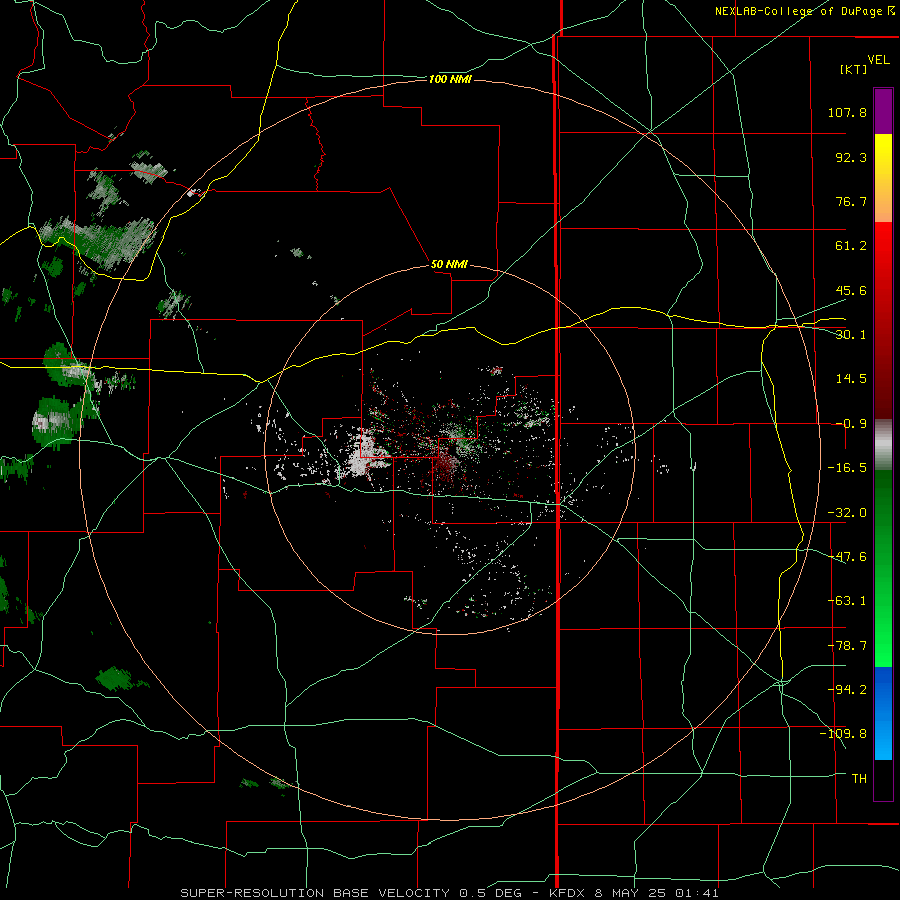The width and height of the screenshot is (900, 900).
Task: Click the 92.3 velocity legend value
Action: point(851,157)
